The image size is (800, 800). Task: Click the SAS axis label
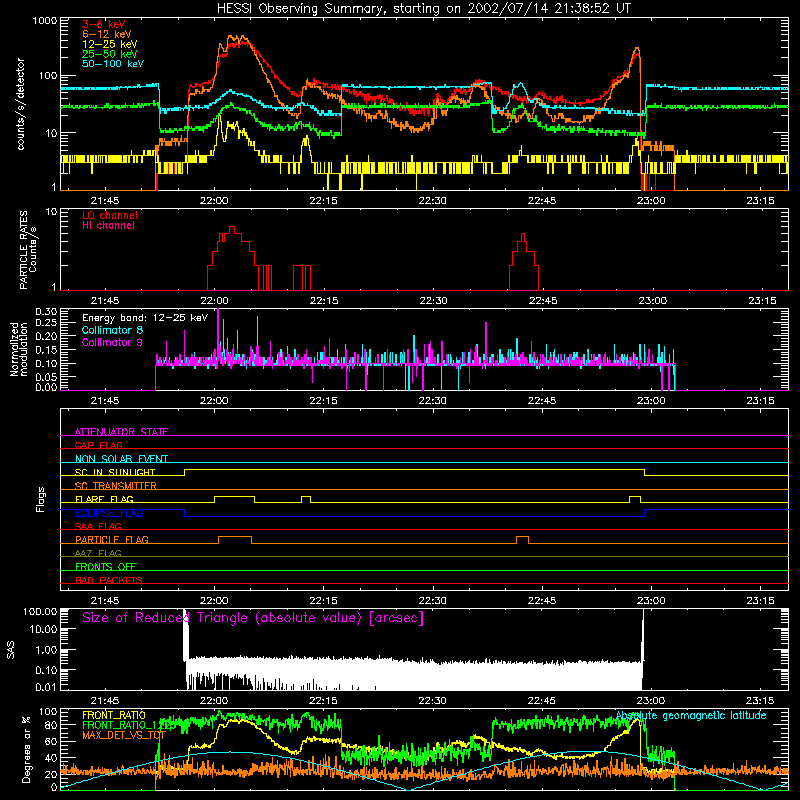[x=10, y=650]
